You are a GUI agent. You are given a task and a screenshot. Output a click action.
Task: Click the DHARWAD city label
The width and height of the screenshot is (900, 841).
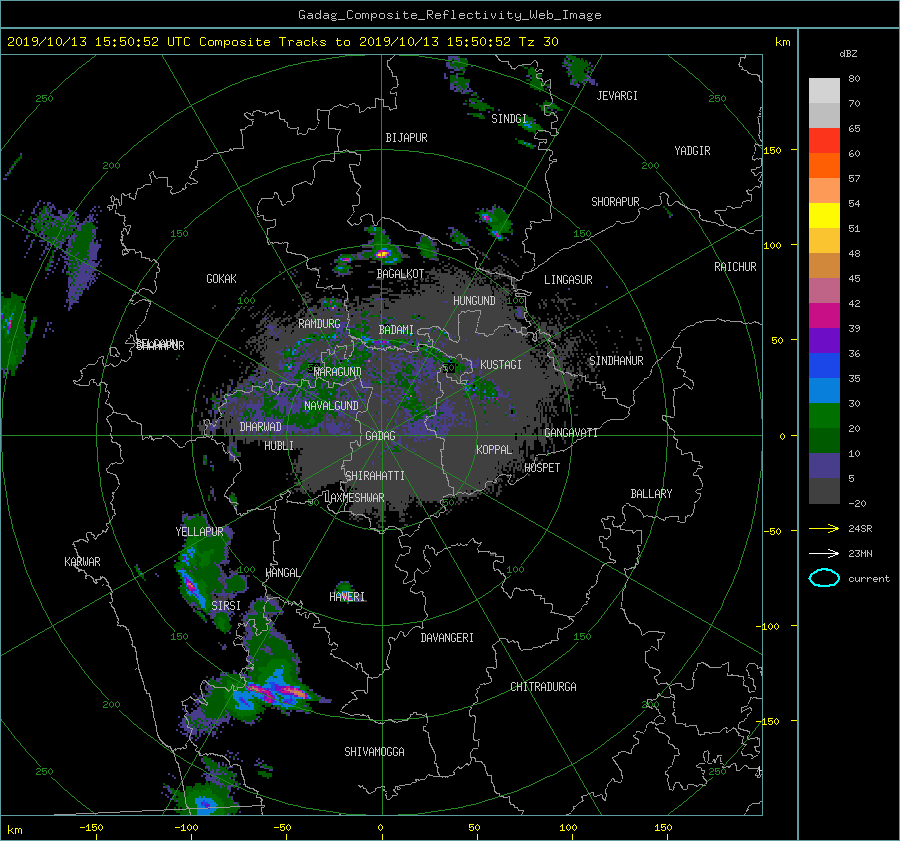[x=261, y=427]
